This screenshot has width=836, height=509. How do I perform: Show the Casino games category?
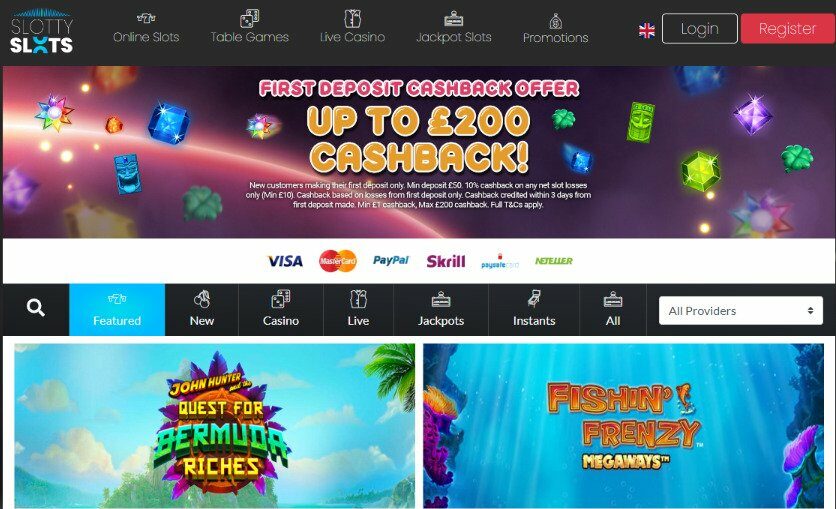click(x=281, y=310)
